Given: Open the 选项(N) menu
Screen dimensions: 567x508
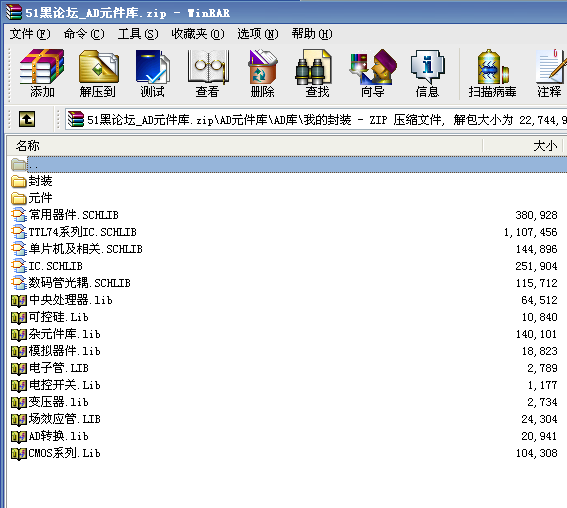Looking at the screenshot, I should 258,34.
